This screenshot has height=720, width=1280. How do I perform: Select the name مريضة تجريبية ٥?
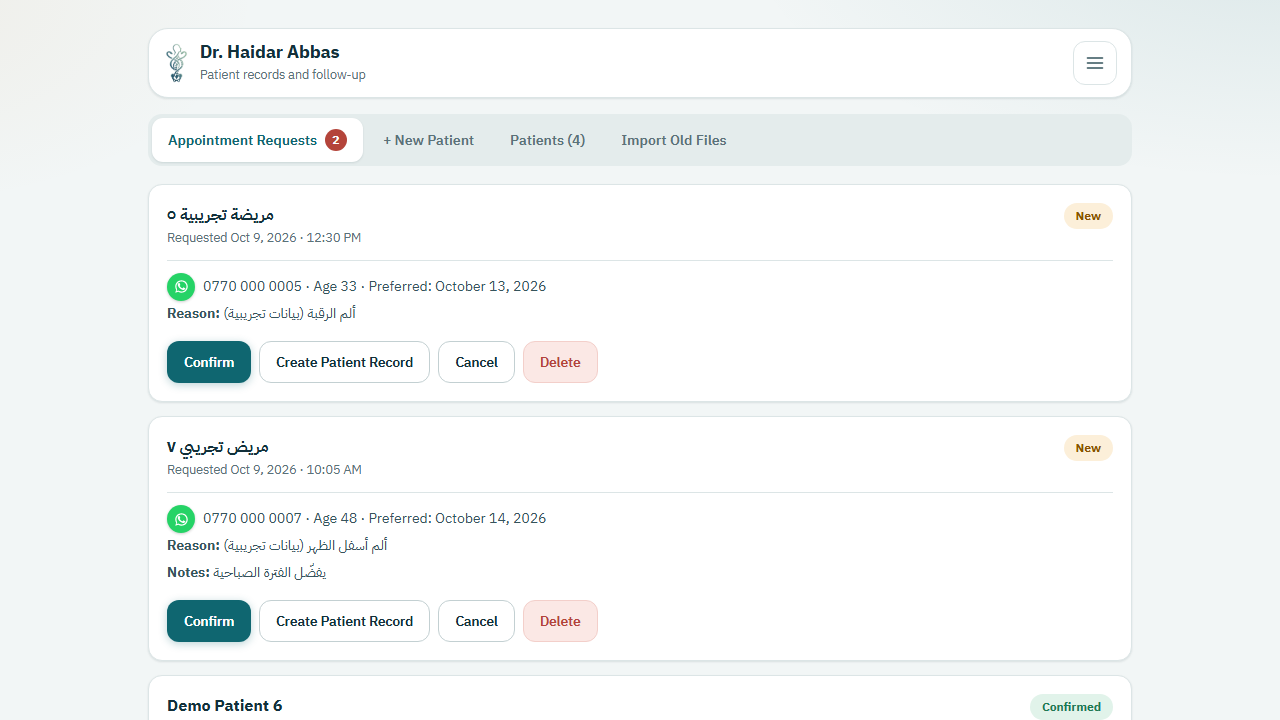click(x=221, y=215)
